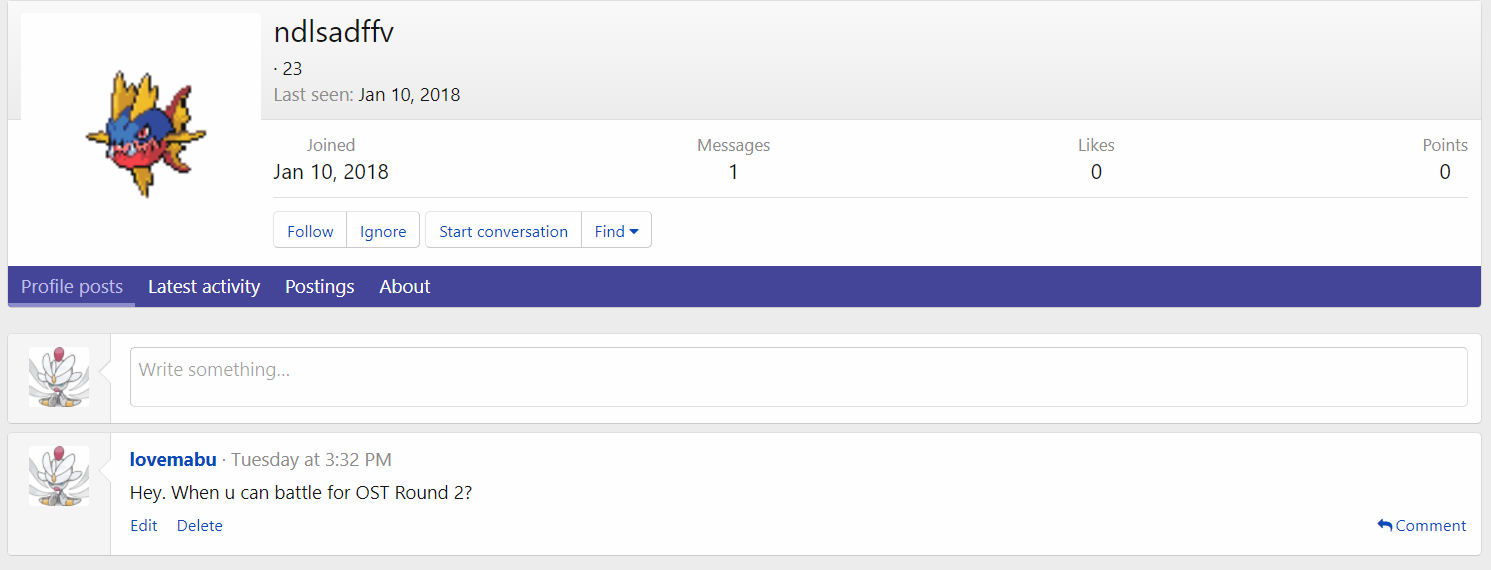The image size is (1491, 570).
Task: Click the avatar beside the Write something box
Action: [x=59, y=377]
